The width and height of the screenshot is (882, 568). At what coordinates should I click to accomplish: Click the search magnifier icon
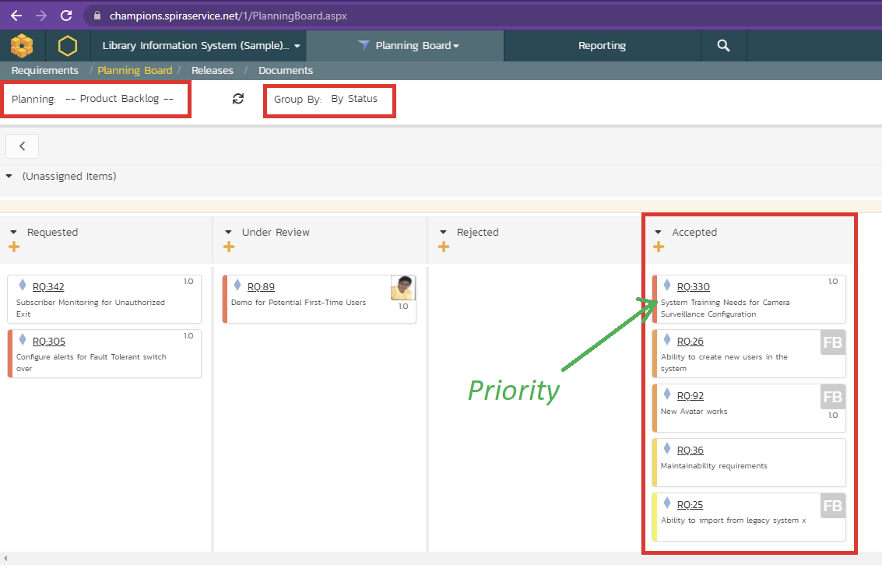click(723, 46)
